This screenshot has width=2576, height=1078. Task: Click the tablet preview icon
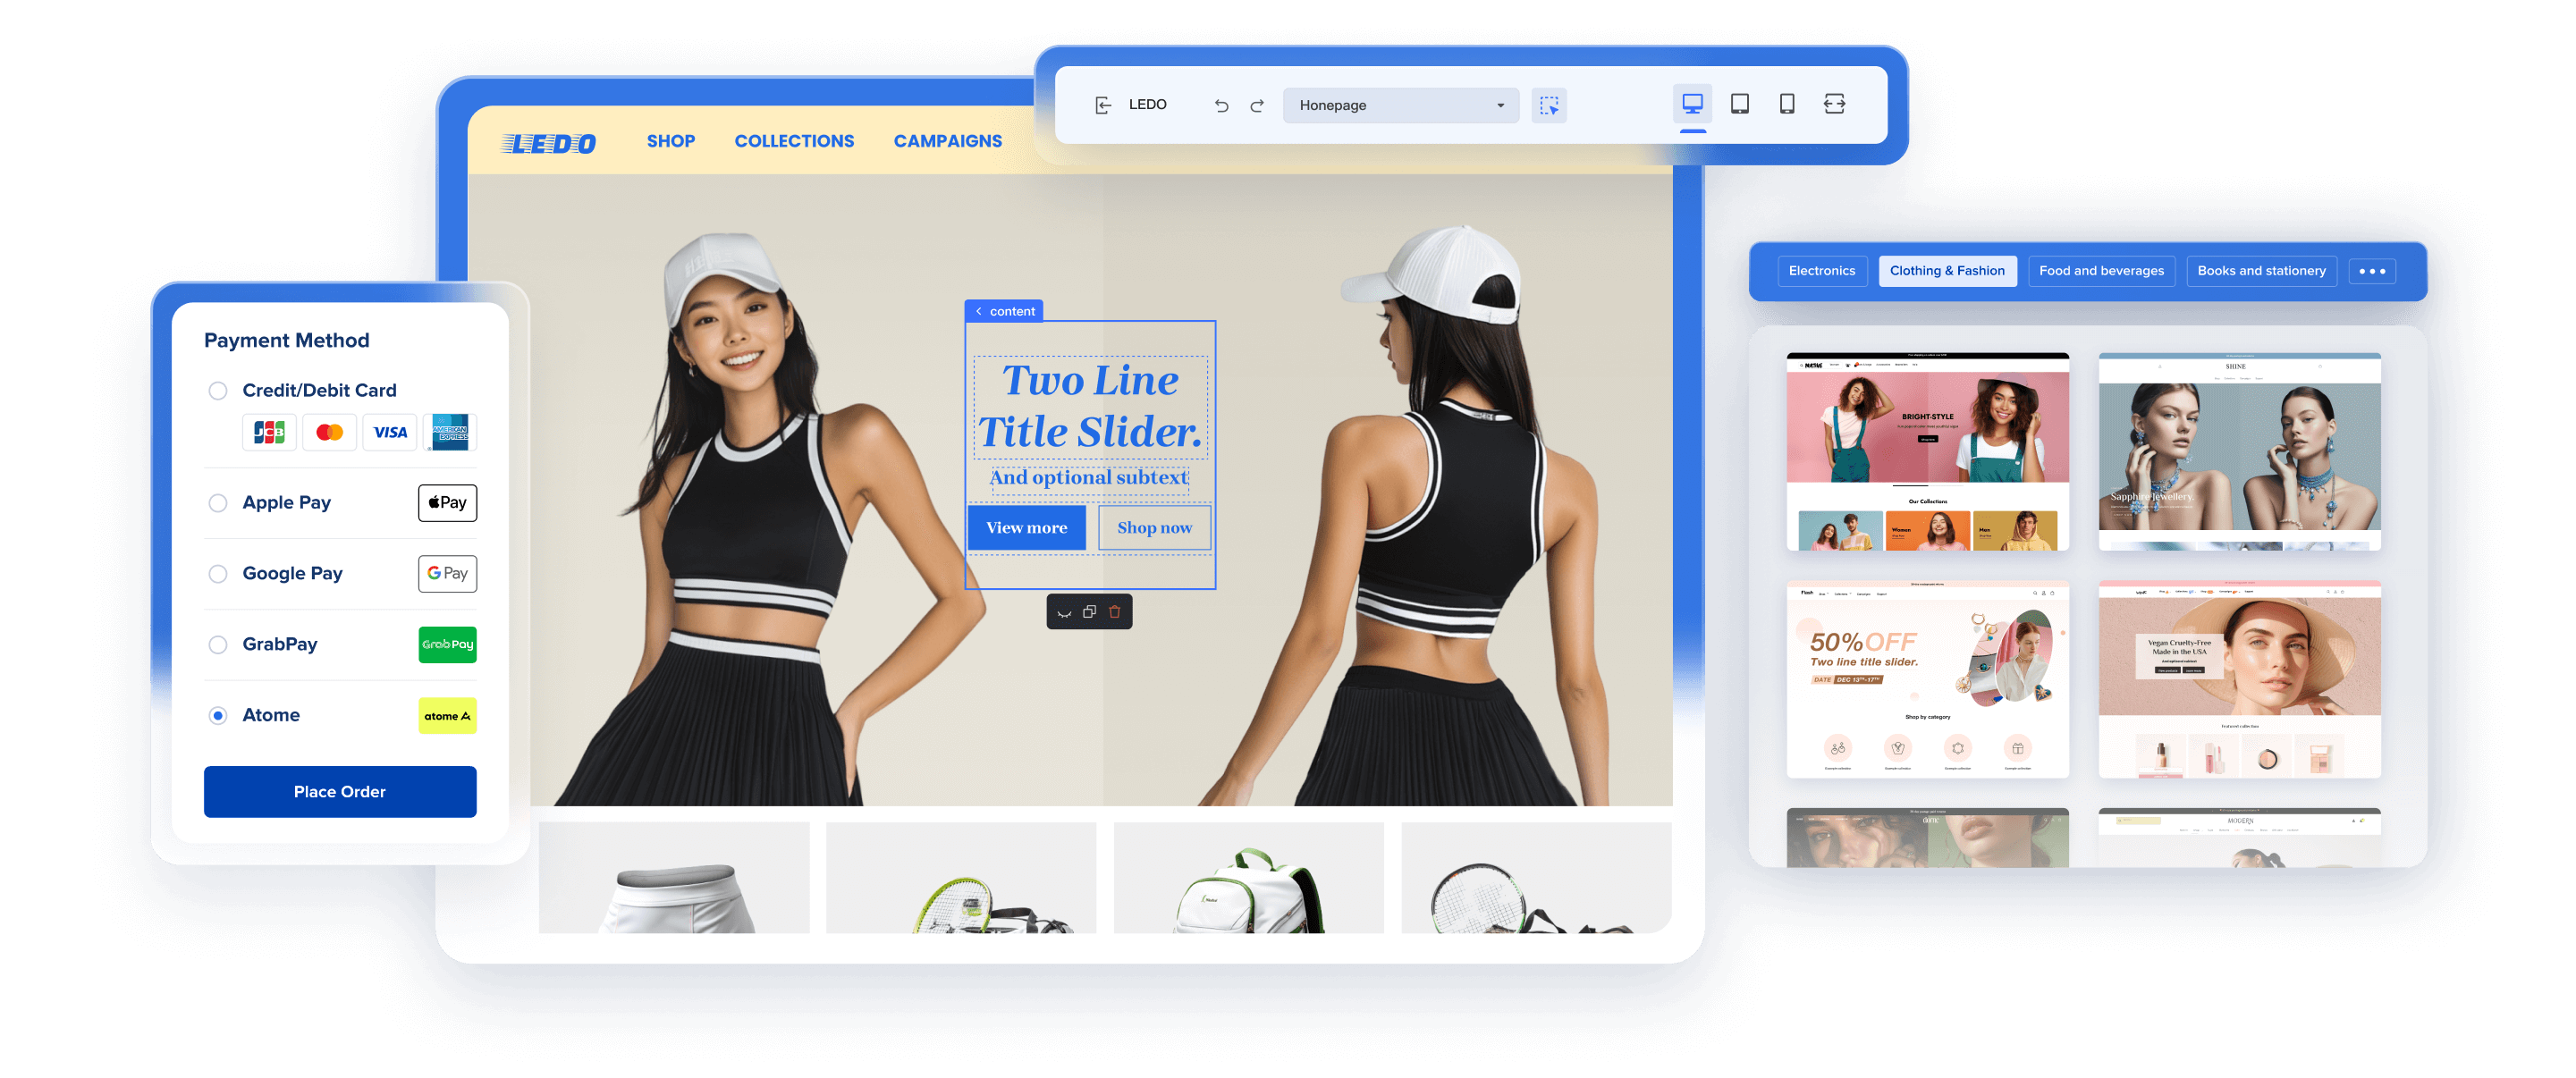pos(1736,104)
